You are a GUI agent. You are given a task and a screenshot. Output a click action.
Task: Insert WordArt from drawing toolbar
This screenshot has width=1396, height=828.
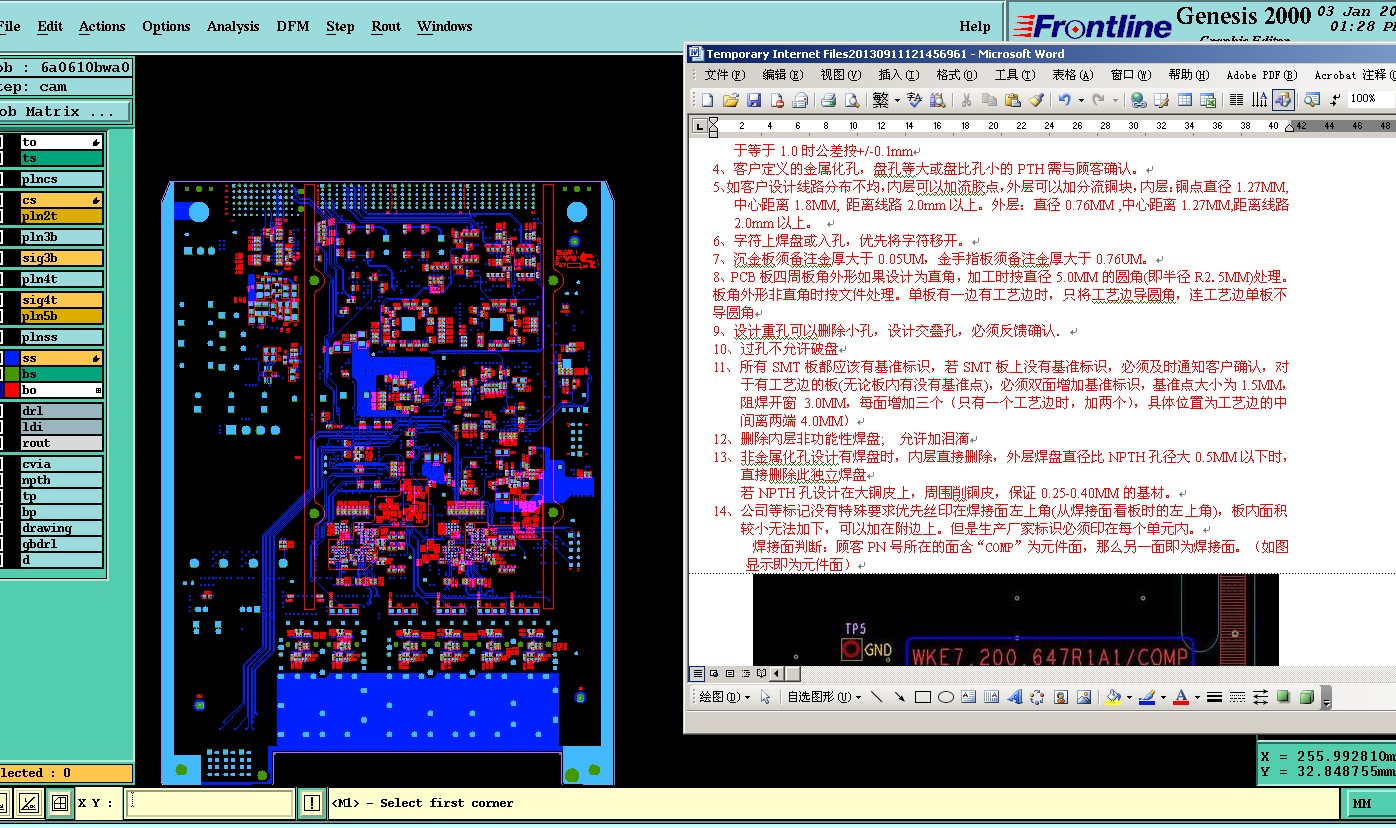pos(1014,697)
